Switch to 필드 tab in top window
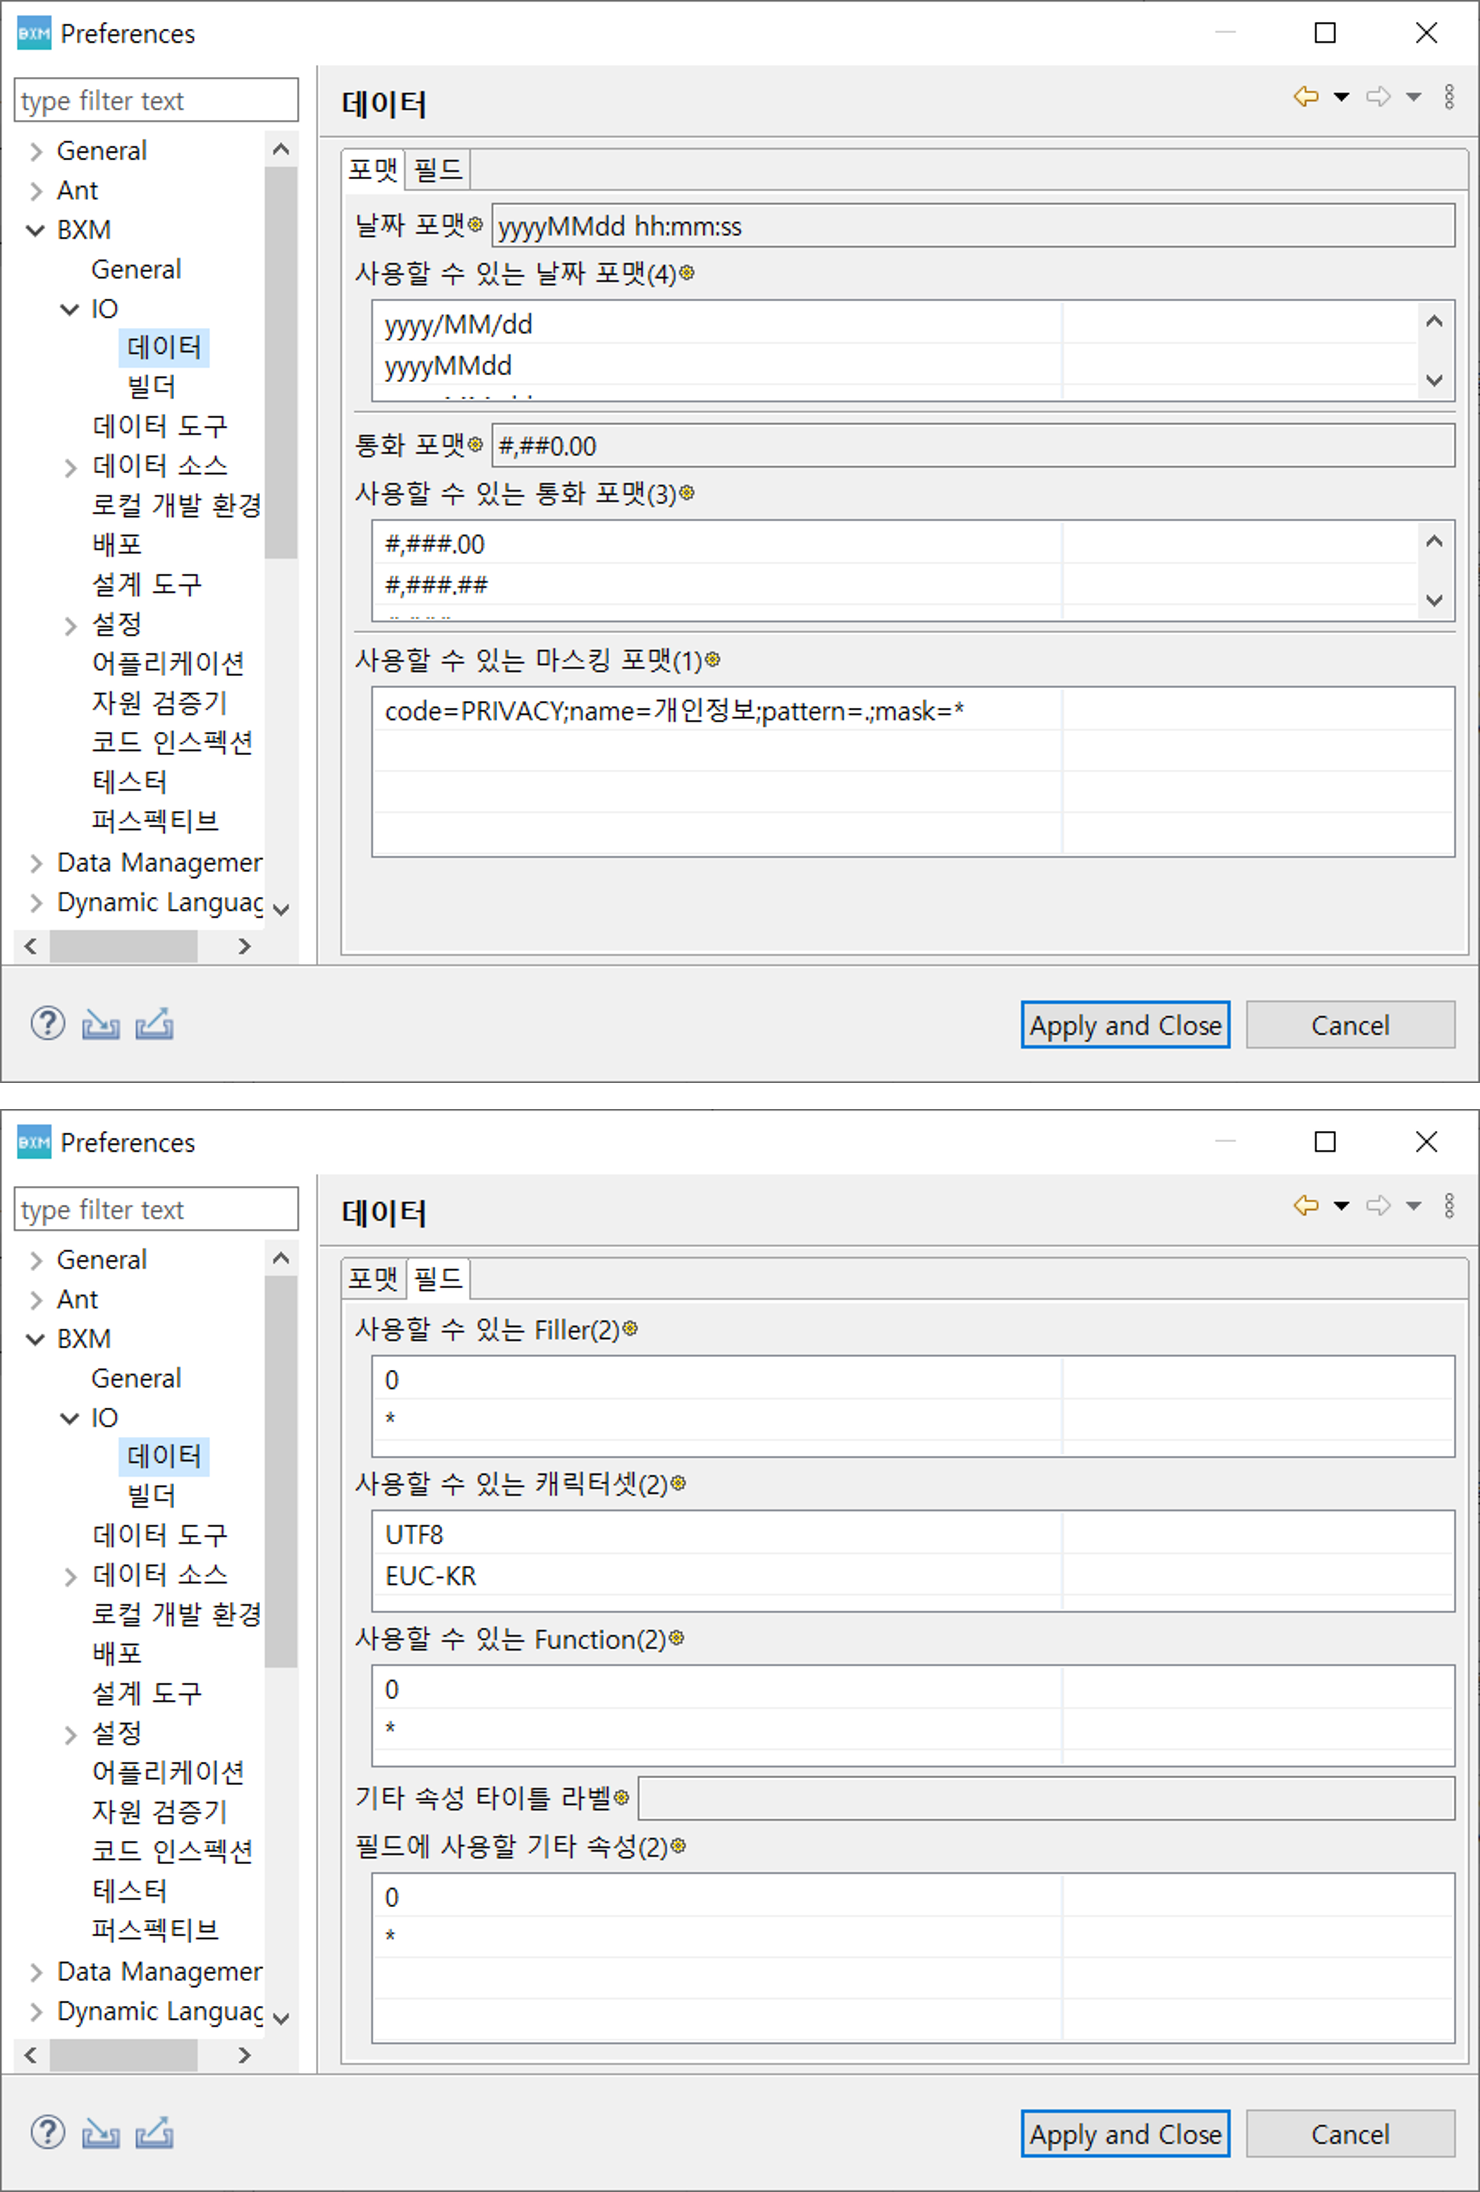This screenshot has height=2192, width=1480. coord(438,170)
